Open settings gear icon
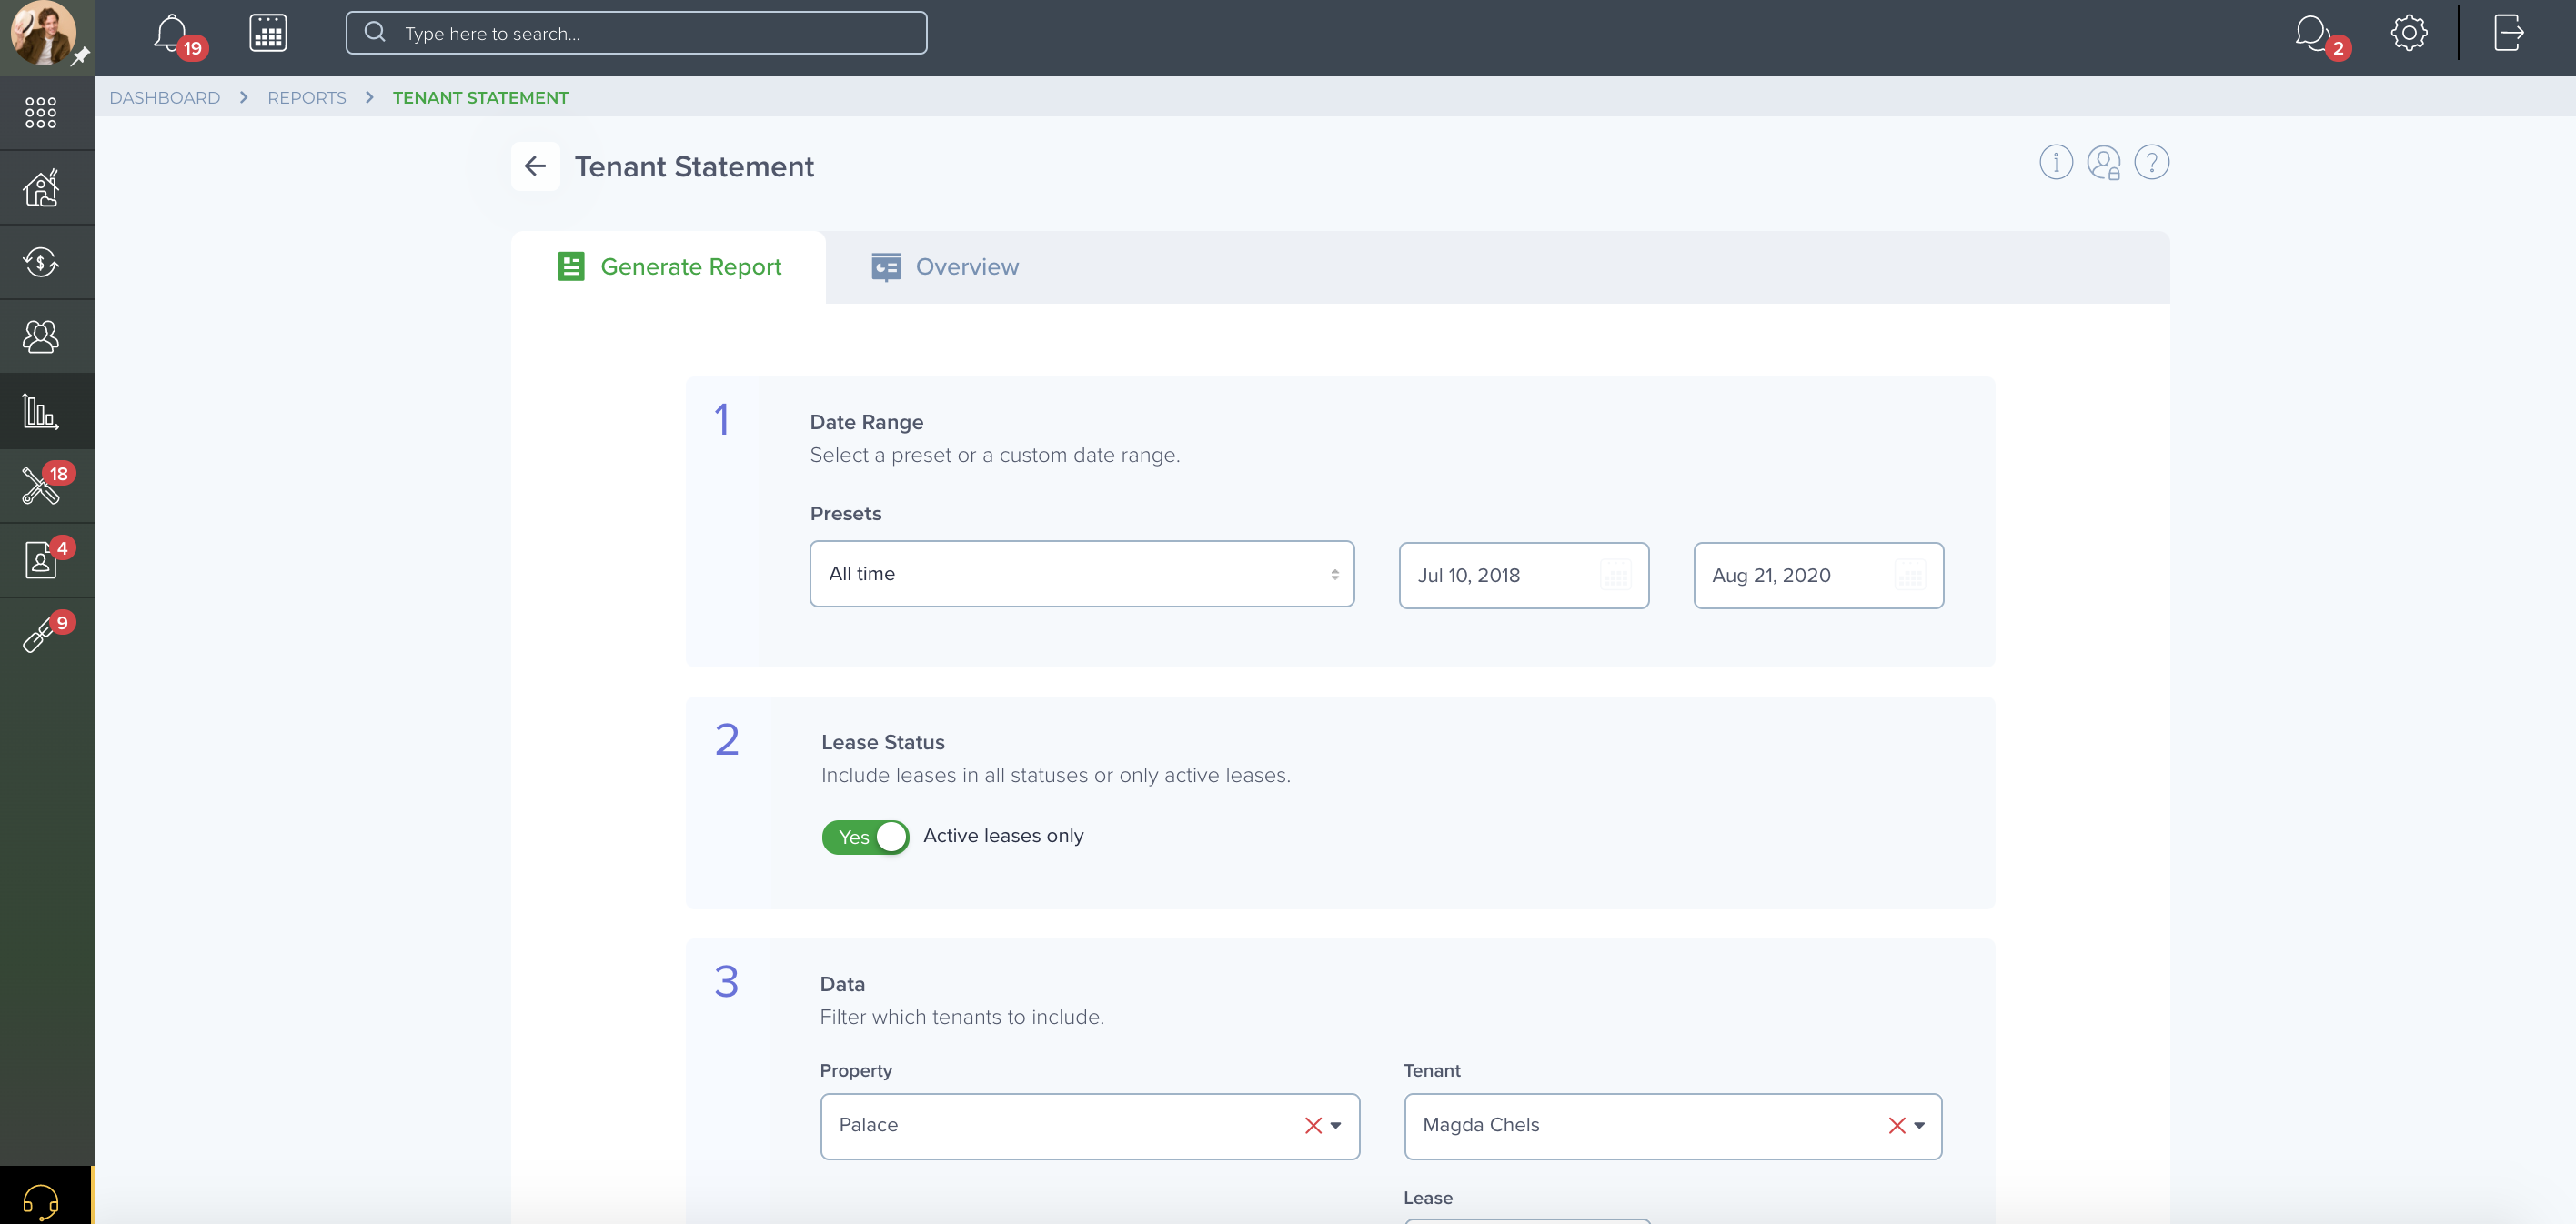 (2409, 33)
